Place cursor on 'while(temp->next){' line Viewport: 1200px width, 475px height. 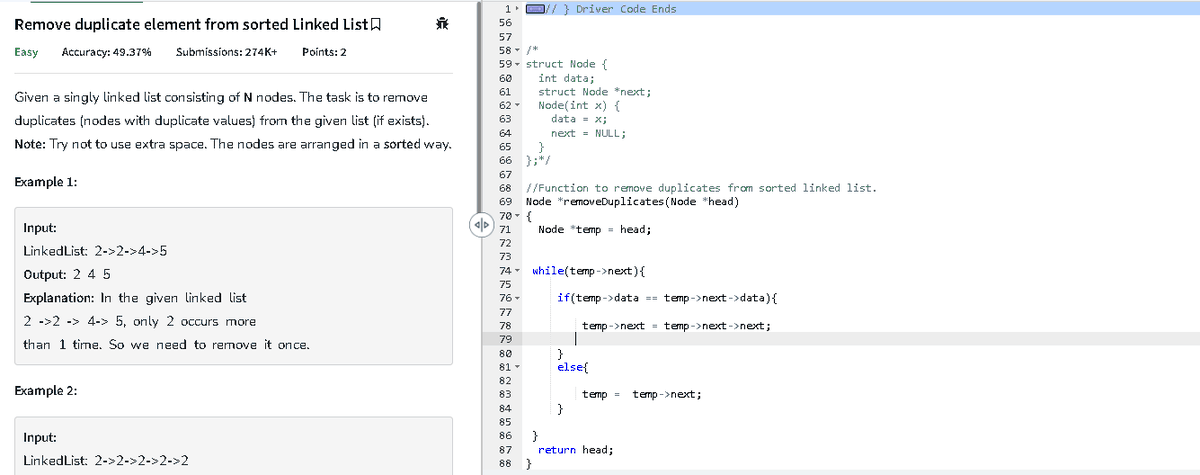[588, 271]
